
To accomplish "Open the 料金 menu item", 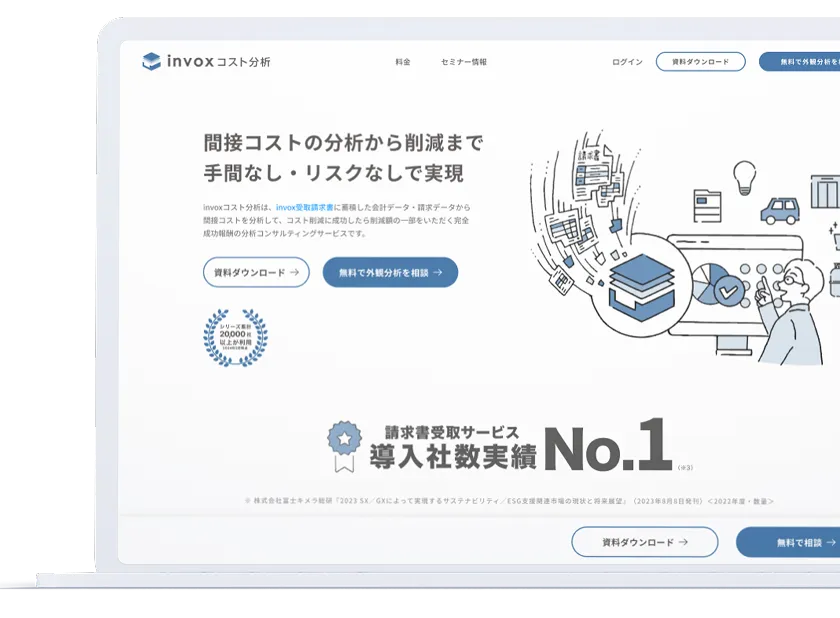I will [x=403, y=62].
